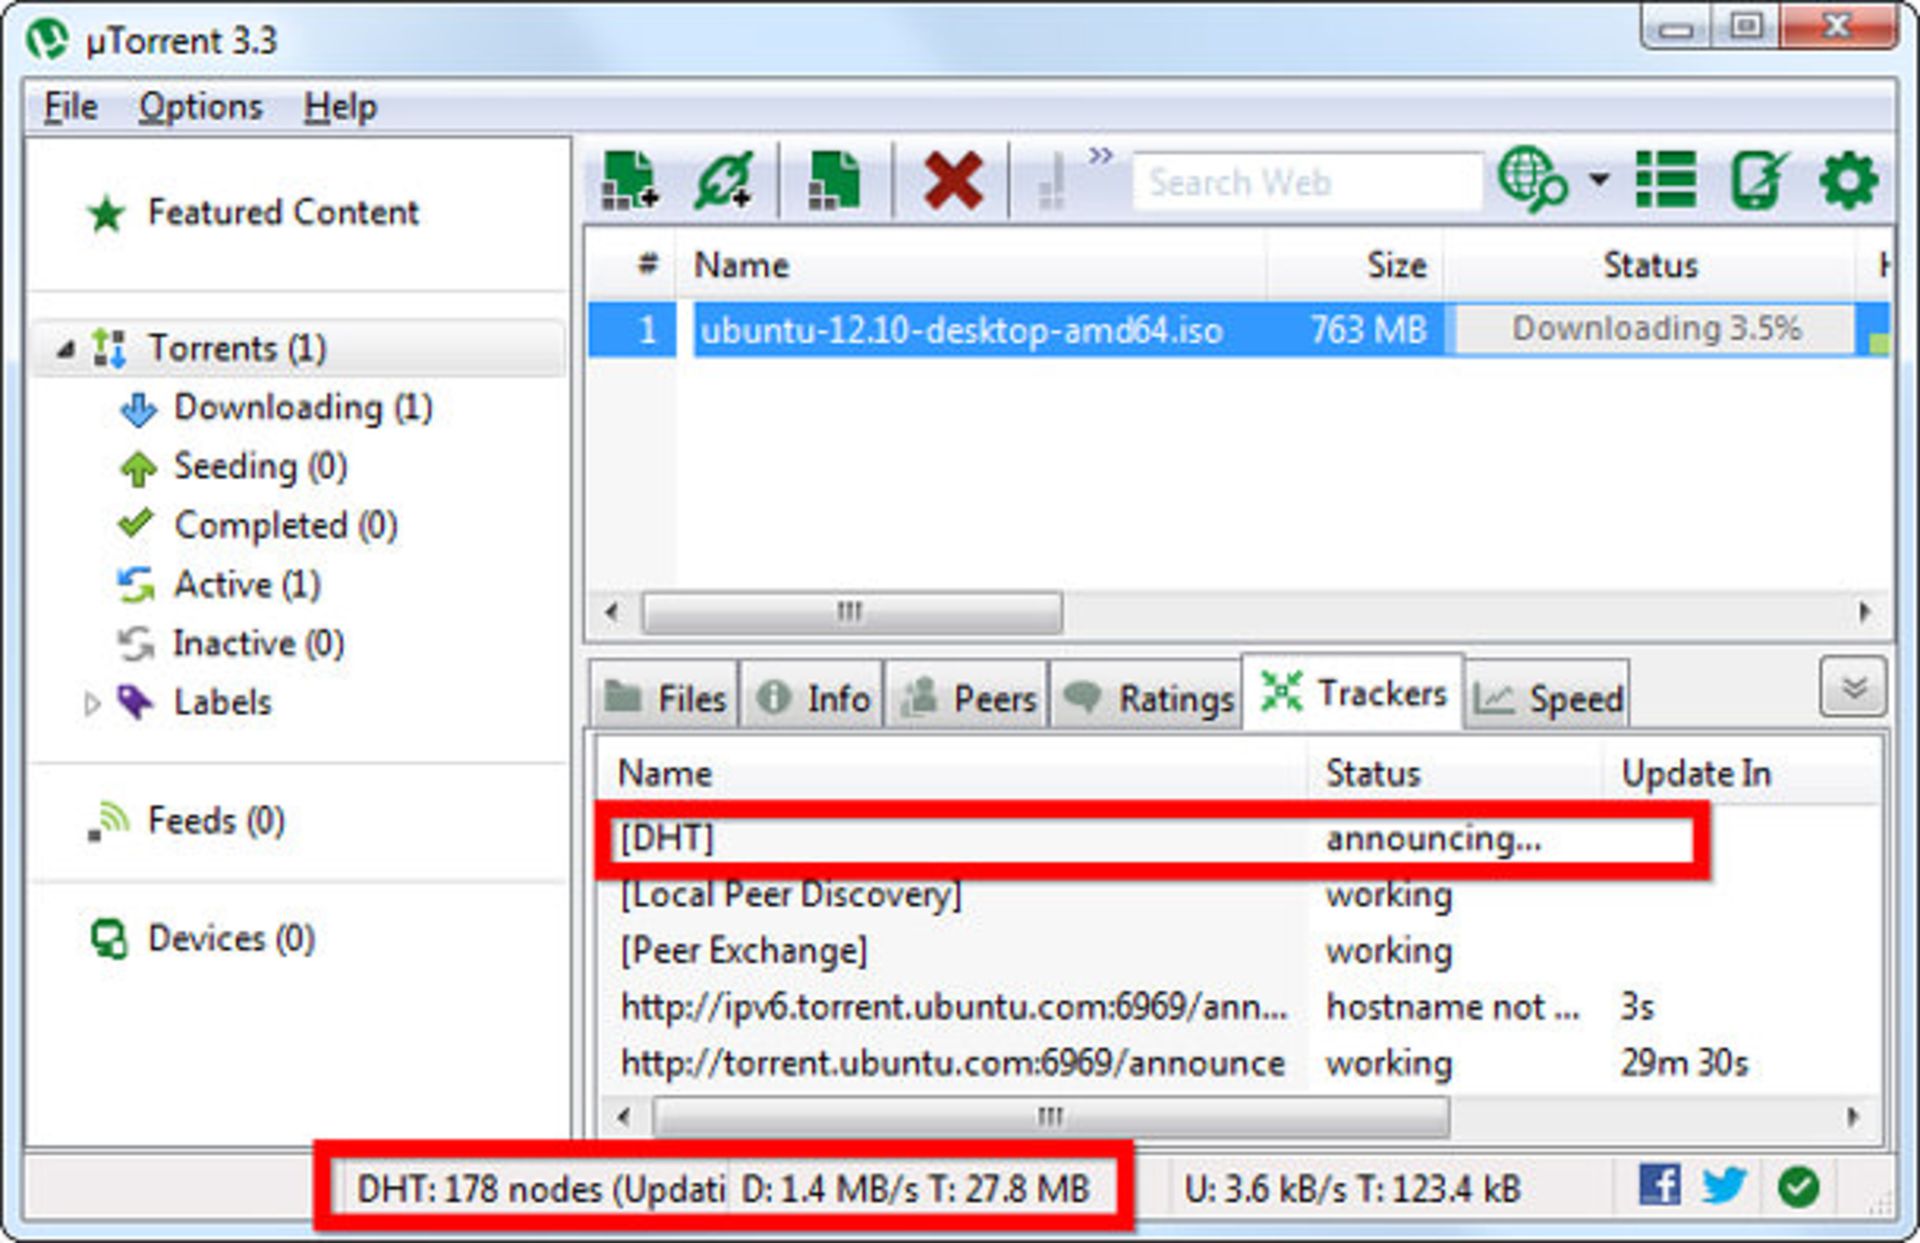
Task: Click the Facebook icon in status bar
Action: [x=1659, y=1185]
